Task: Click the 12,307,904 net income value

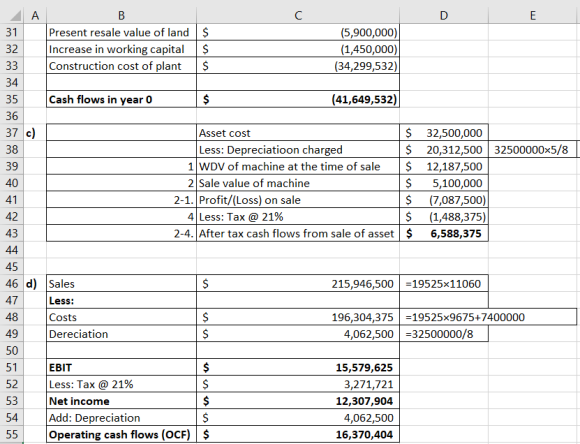Action: click(x=298, y=401)
